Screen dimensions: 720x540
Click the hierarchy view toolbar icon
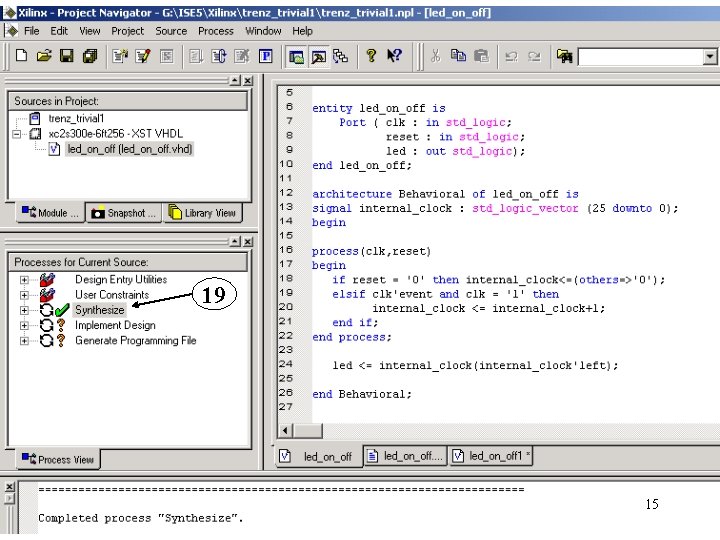click(340, 56)
